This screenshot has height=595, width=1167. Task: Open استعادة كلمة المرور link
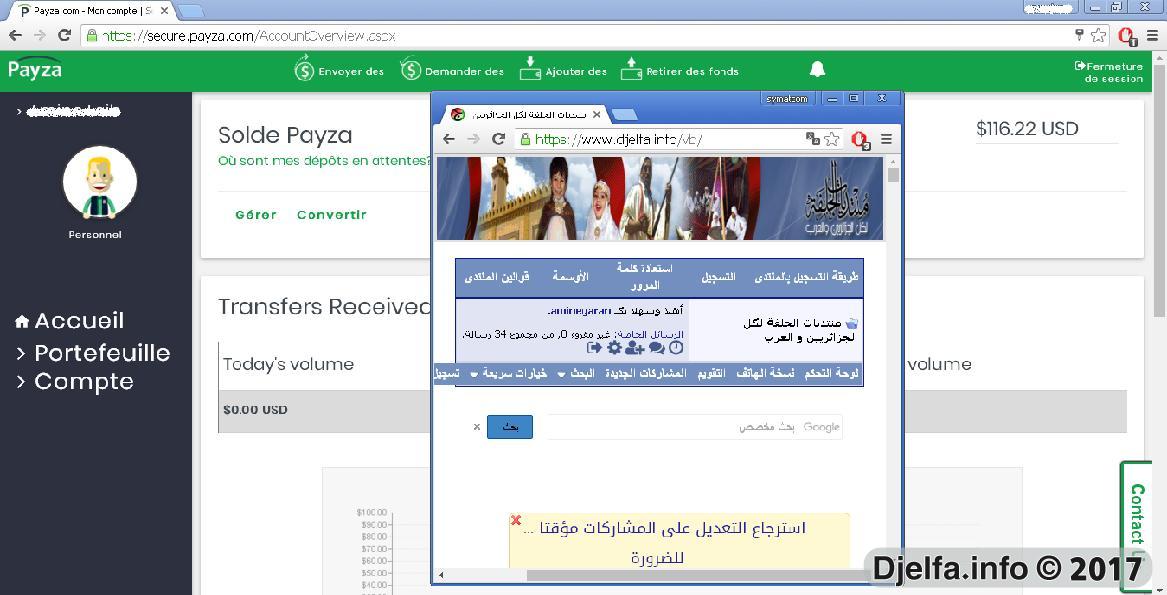[645, 276]
